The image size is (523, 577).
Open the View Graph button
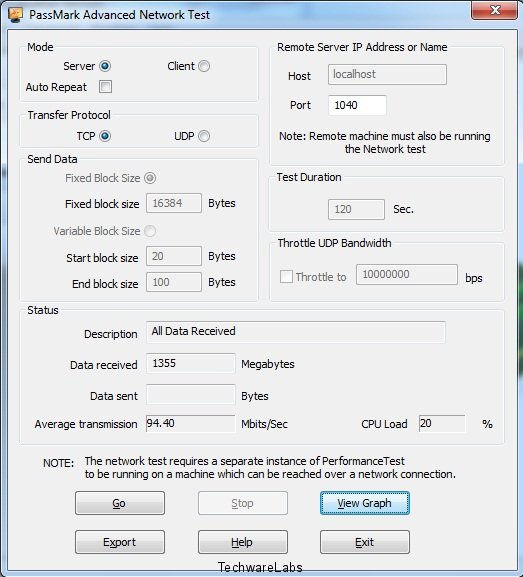point(365,503)
